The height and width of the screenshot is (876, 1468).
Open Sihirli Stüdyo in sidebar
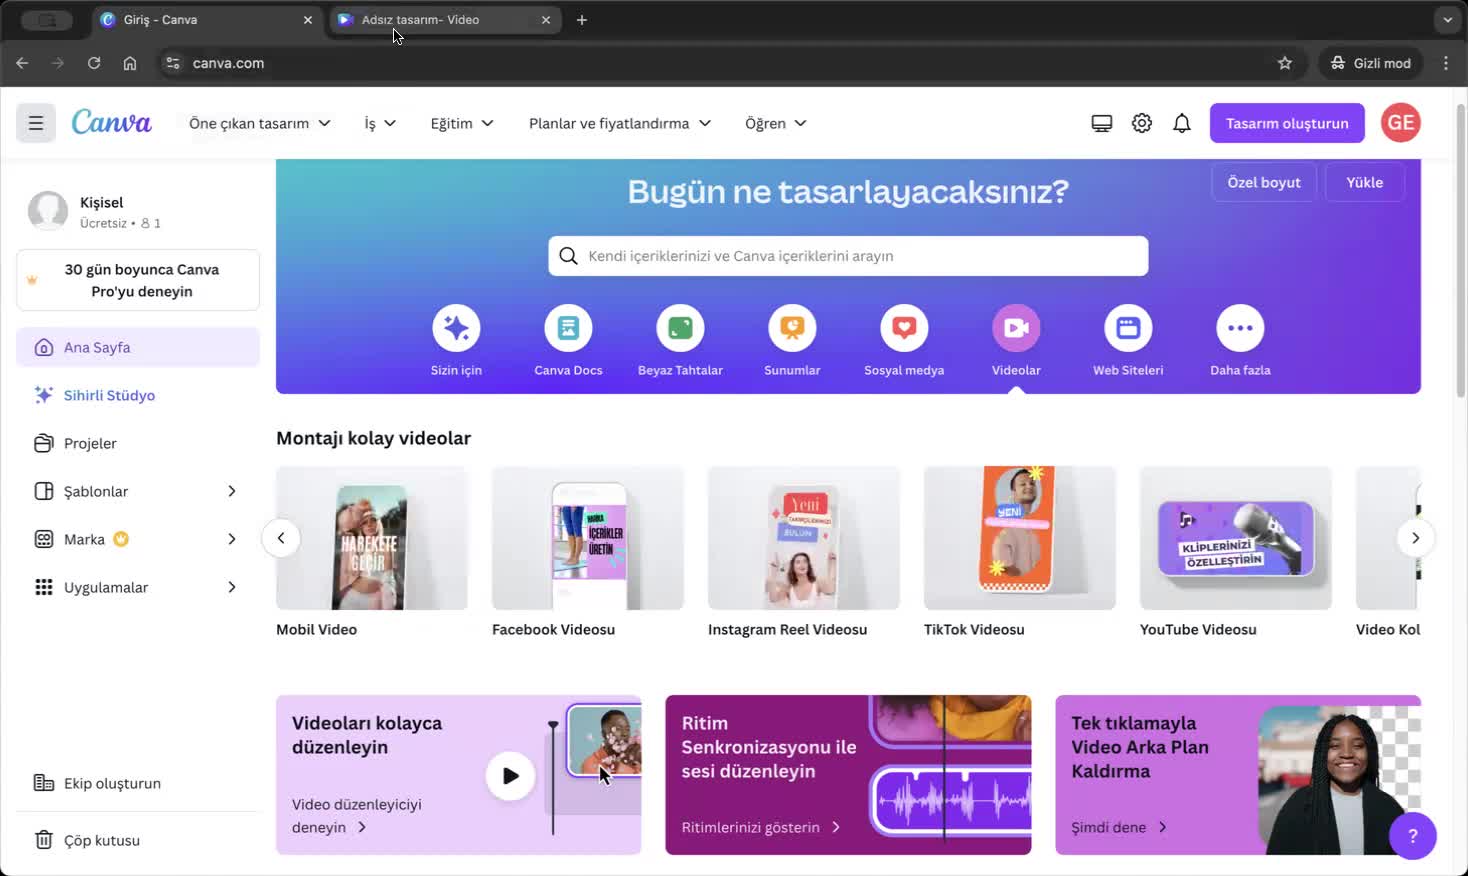[138, 395]
